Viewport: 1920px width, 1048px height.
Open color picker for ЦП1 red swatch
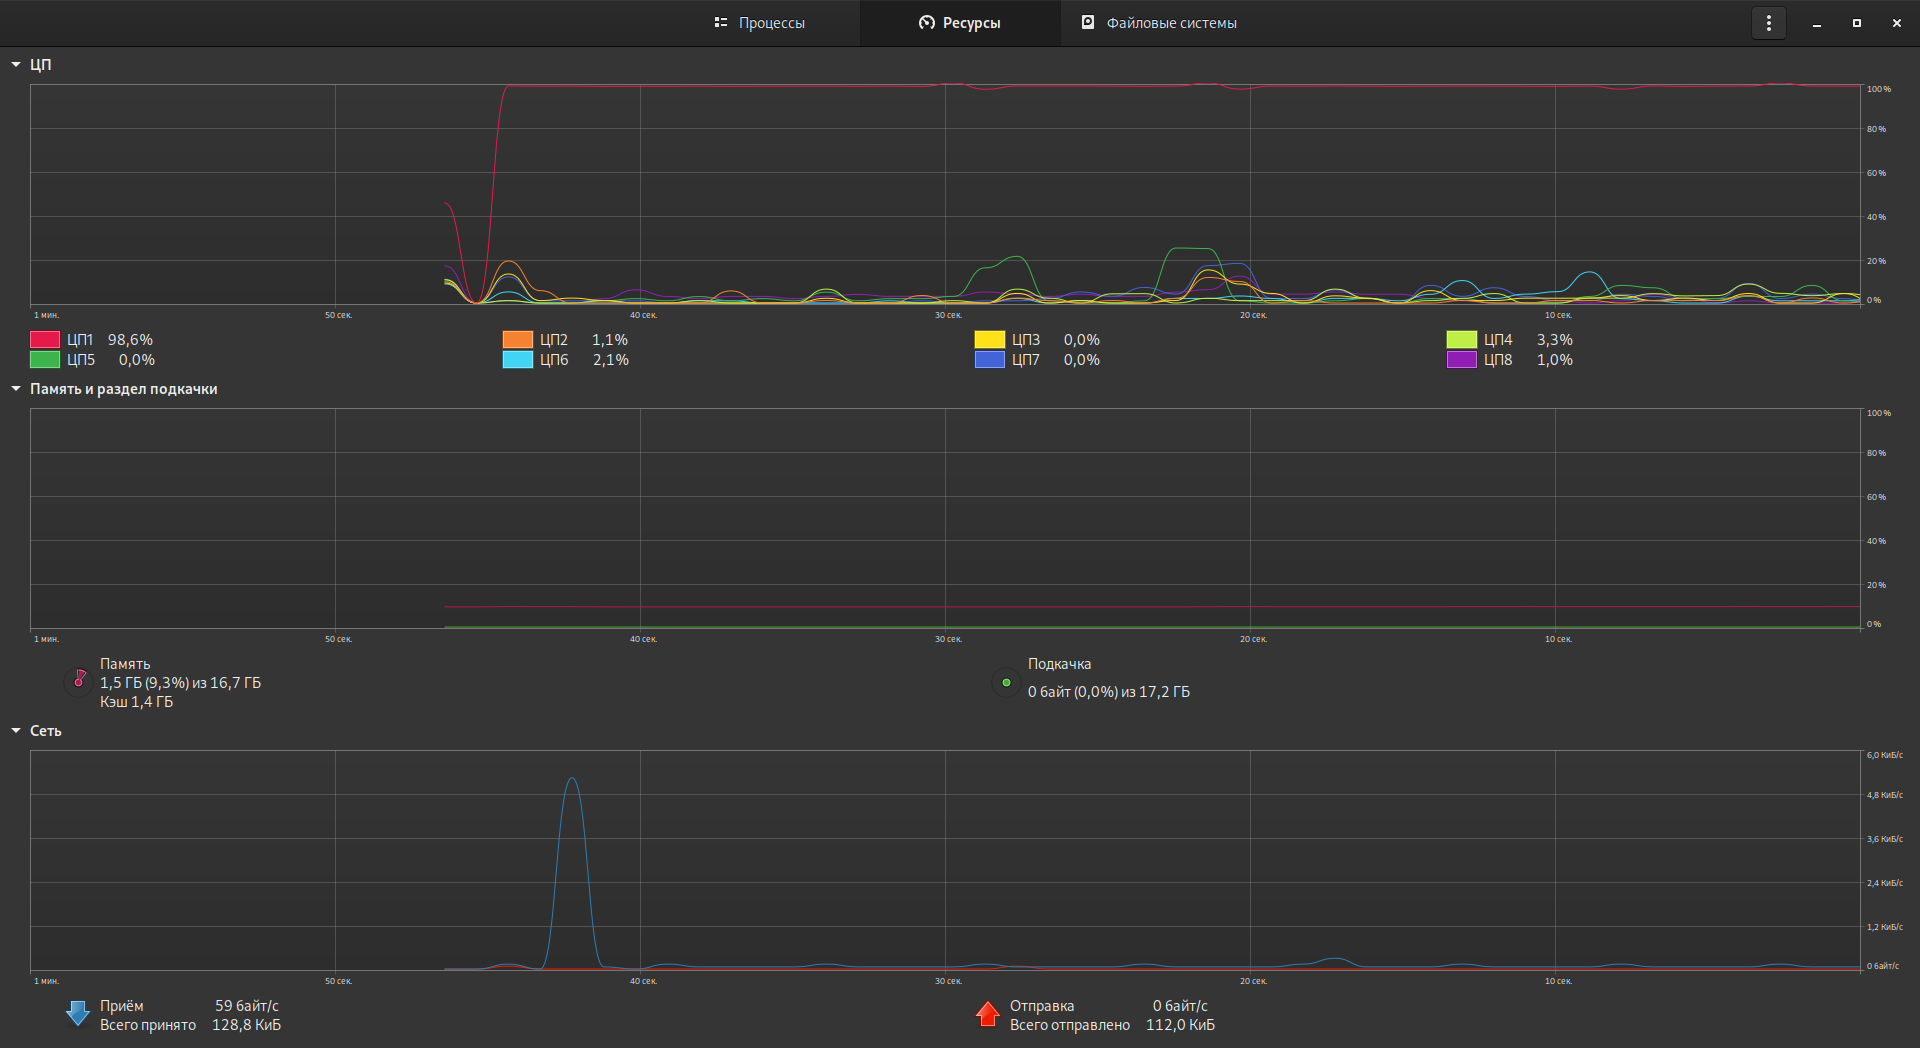tap(45, 340)
